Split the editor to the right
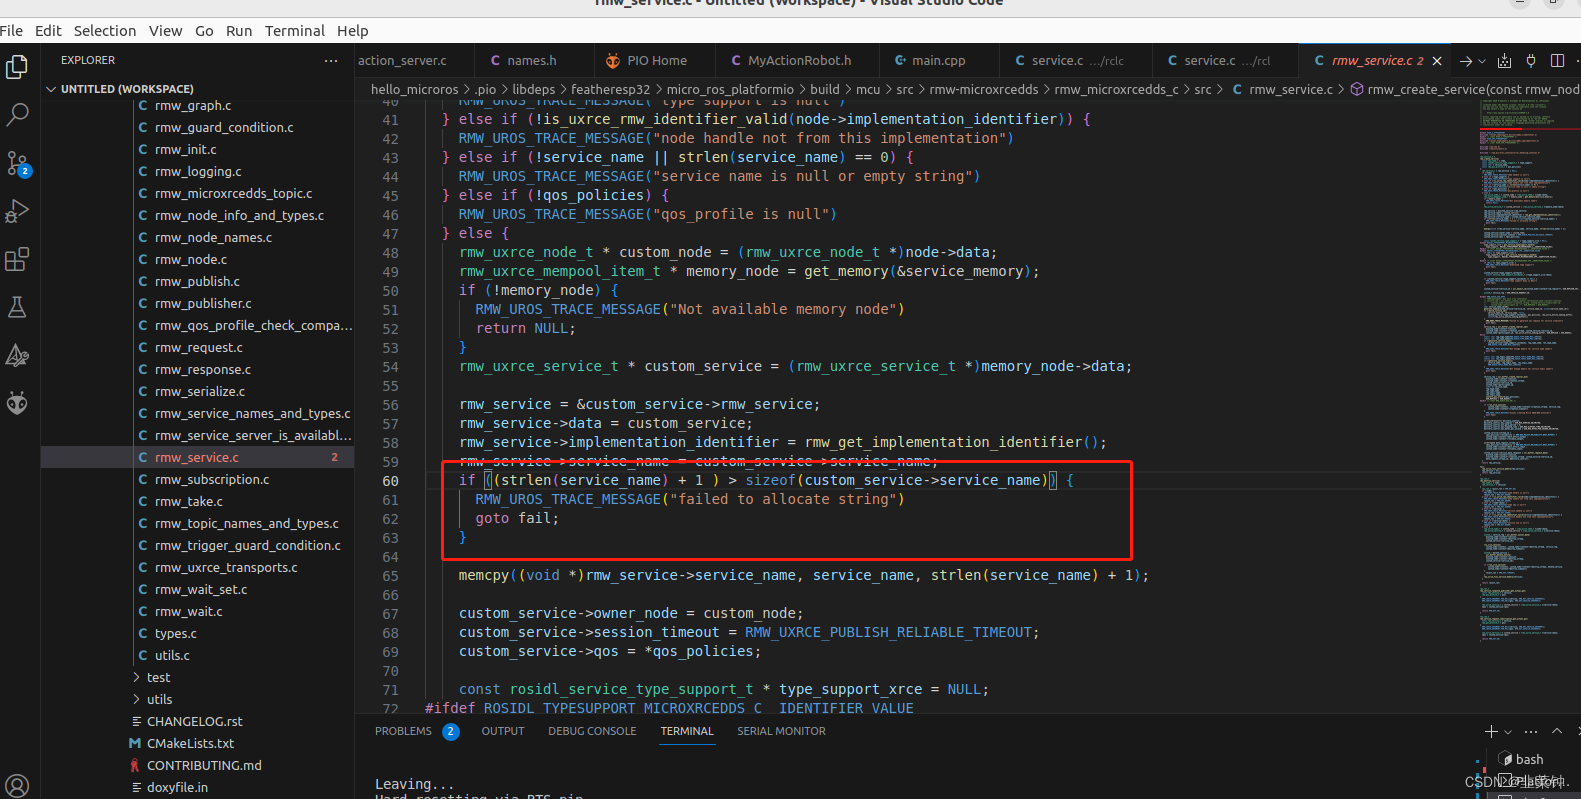Viewport: 1581px width, 799px height. (x=1557, y=61)
